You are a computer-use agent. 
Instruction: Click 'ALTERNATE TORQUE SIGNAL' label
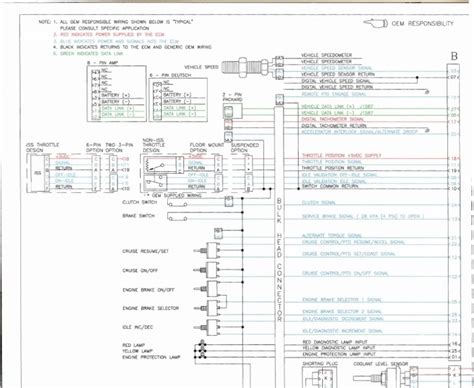tap(332, 236)
